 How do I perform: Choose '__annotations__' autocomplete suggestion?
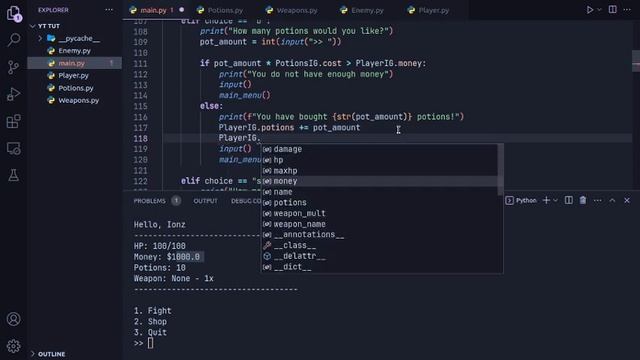[379, 235]
